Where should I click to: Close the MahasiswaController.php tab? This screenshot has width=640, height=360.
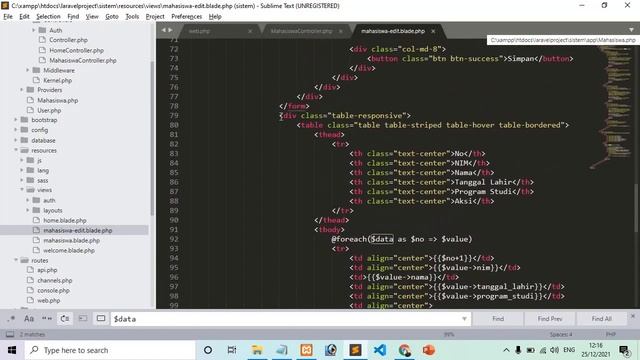(340, 31)
